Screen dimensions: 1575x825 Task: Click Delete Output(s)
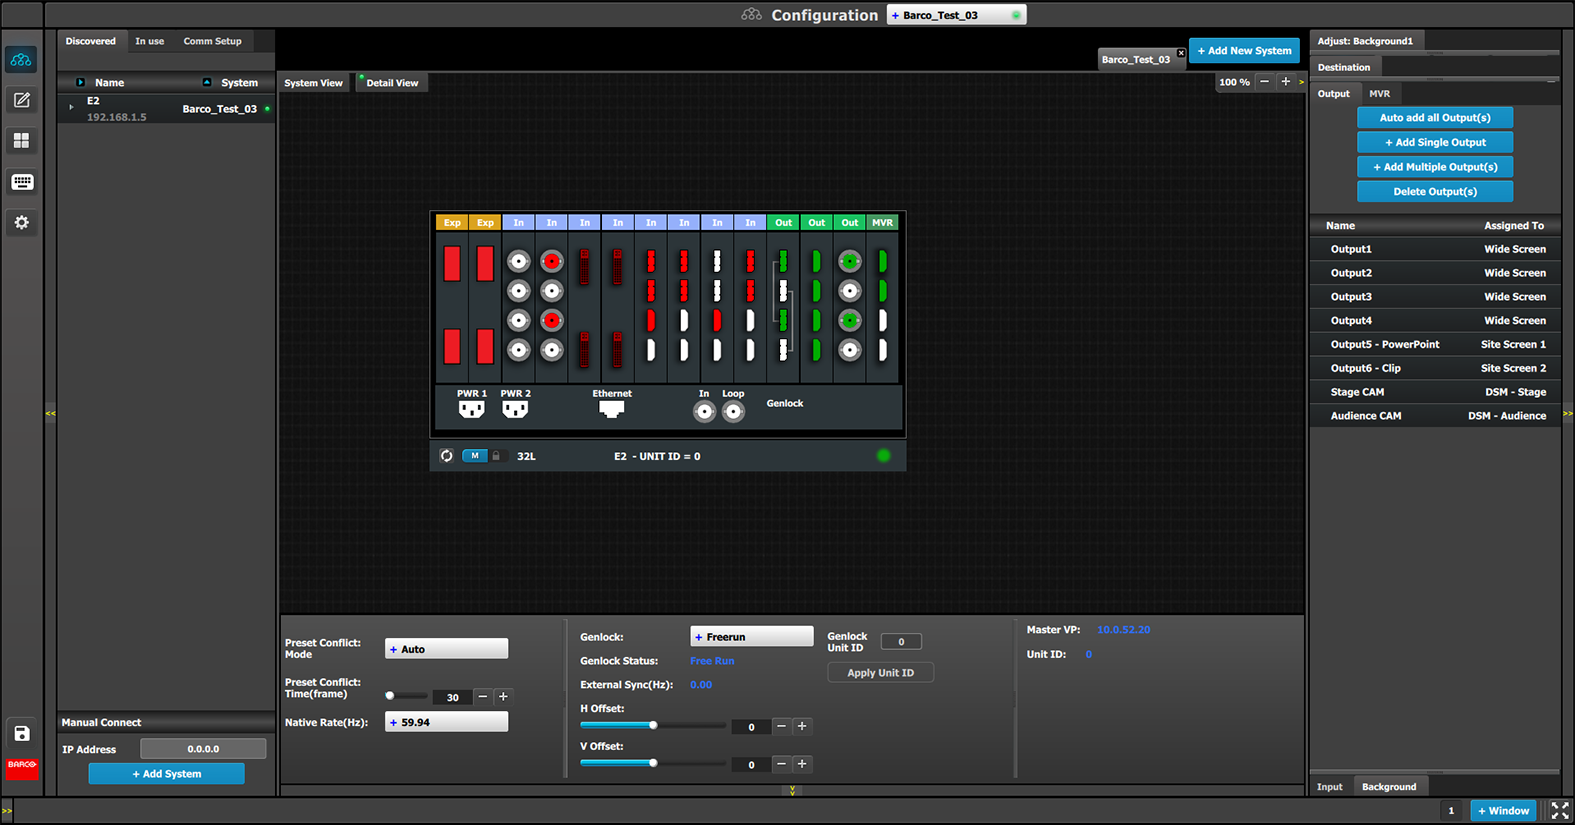click(x=1435, y=191)
